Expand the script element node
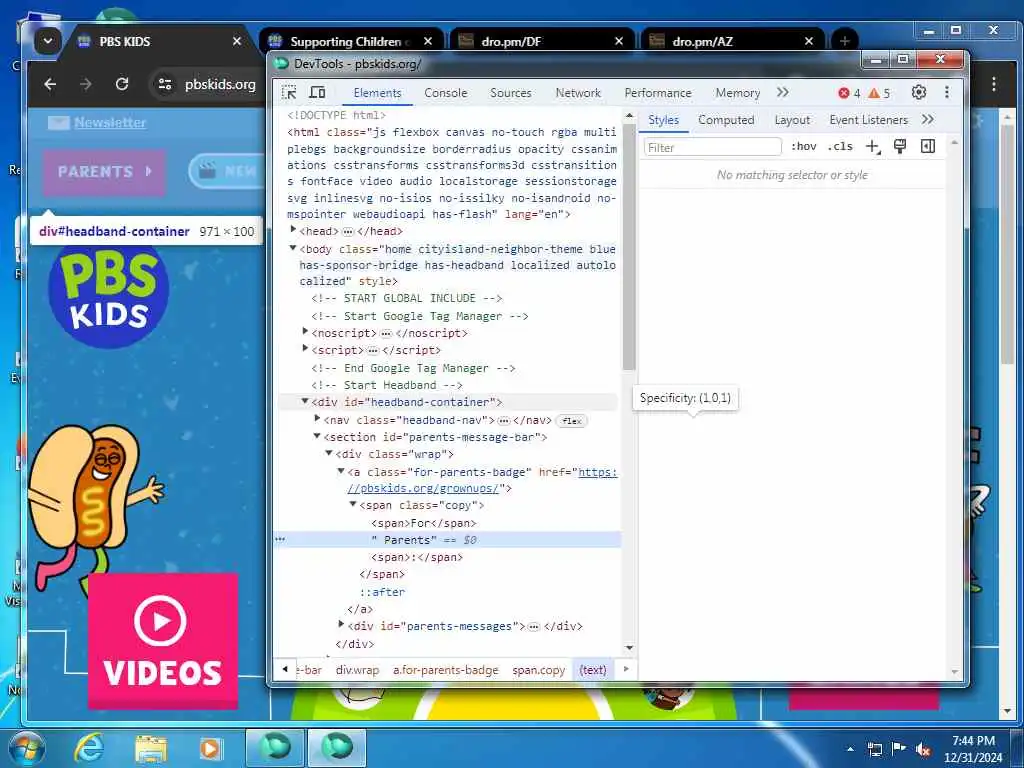 point(305,349)
